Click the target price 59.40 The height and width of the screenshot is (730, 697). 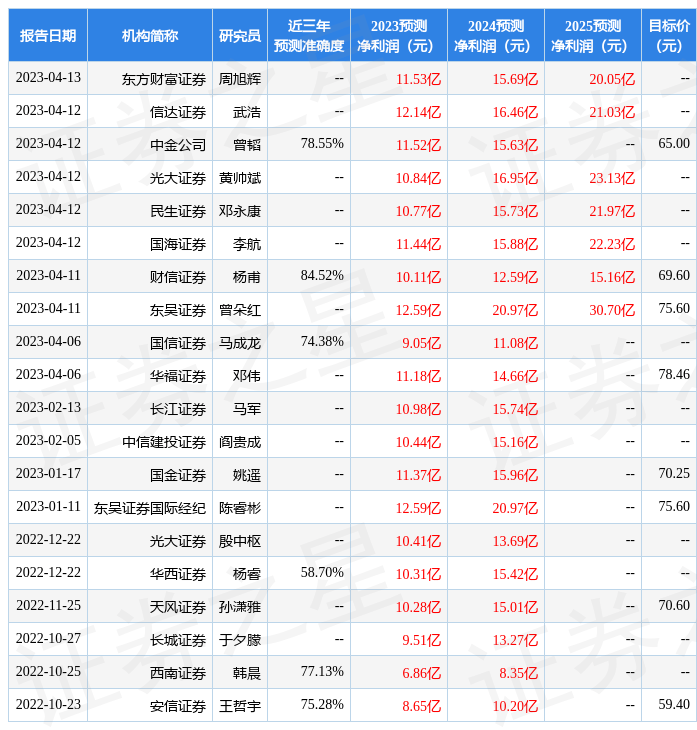pos(674,705)
